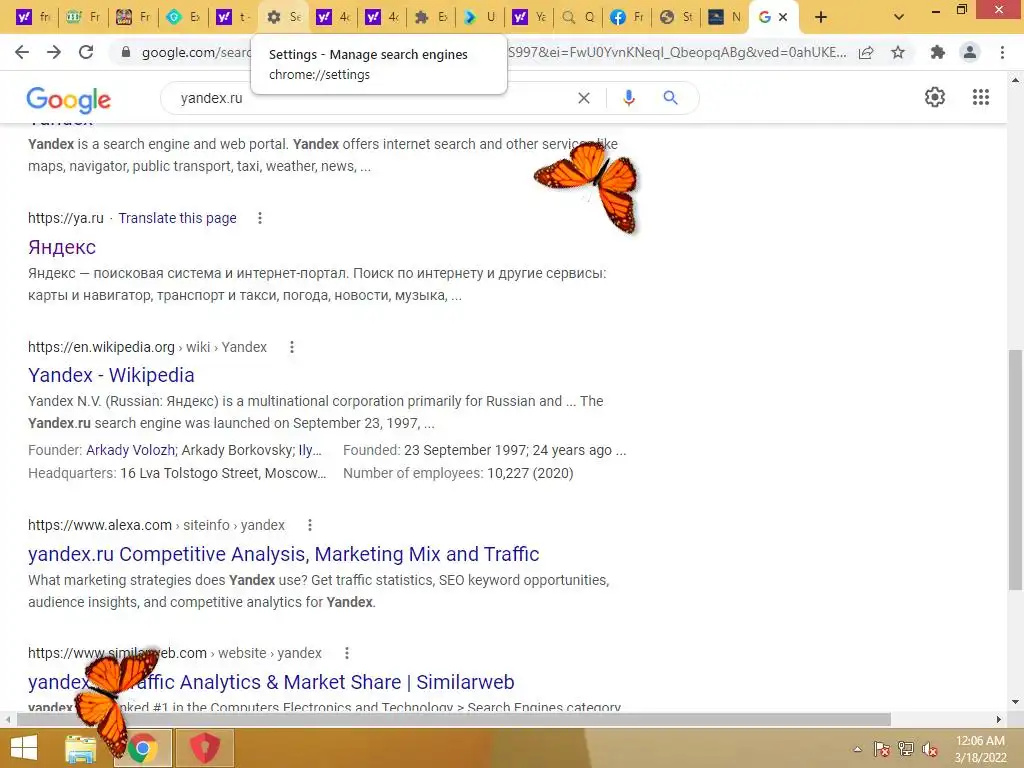
Task: Click the https://ya.ru result URL
Action: point(66,218)
